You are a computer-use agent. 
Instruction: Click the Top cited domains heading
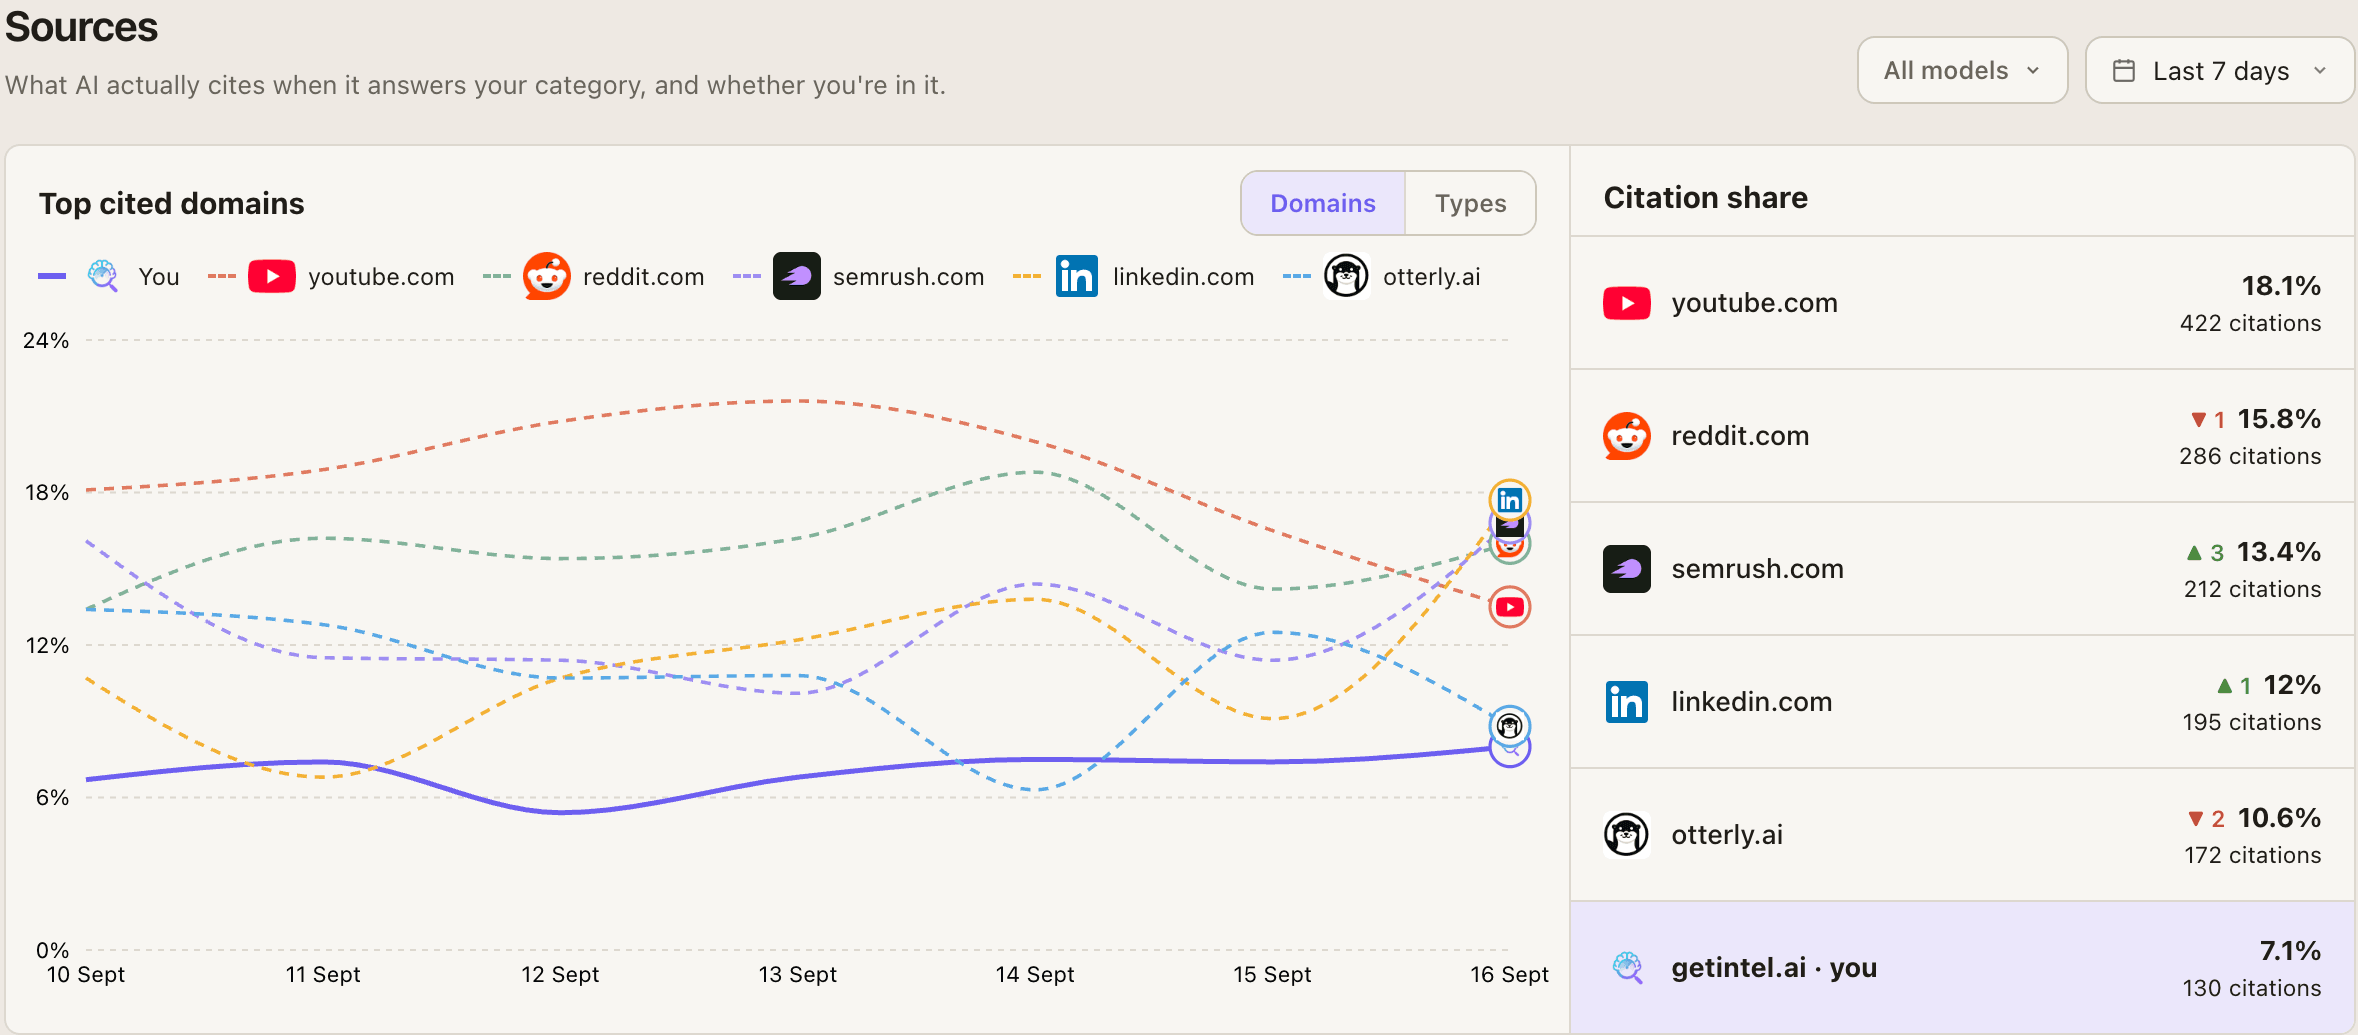(171, 203)
